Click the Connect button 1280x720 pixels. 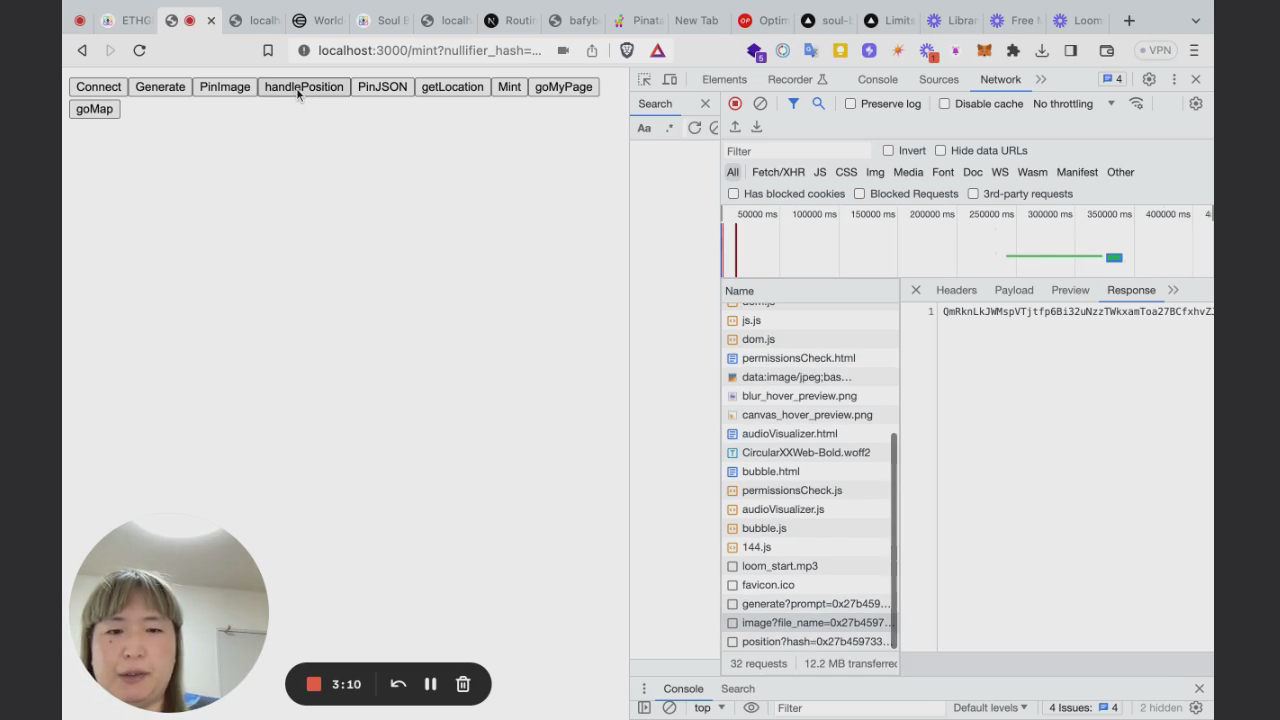(x=98, y=87)
